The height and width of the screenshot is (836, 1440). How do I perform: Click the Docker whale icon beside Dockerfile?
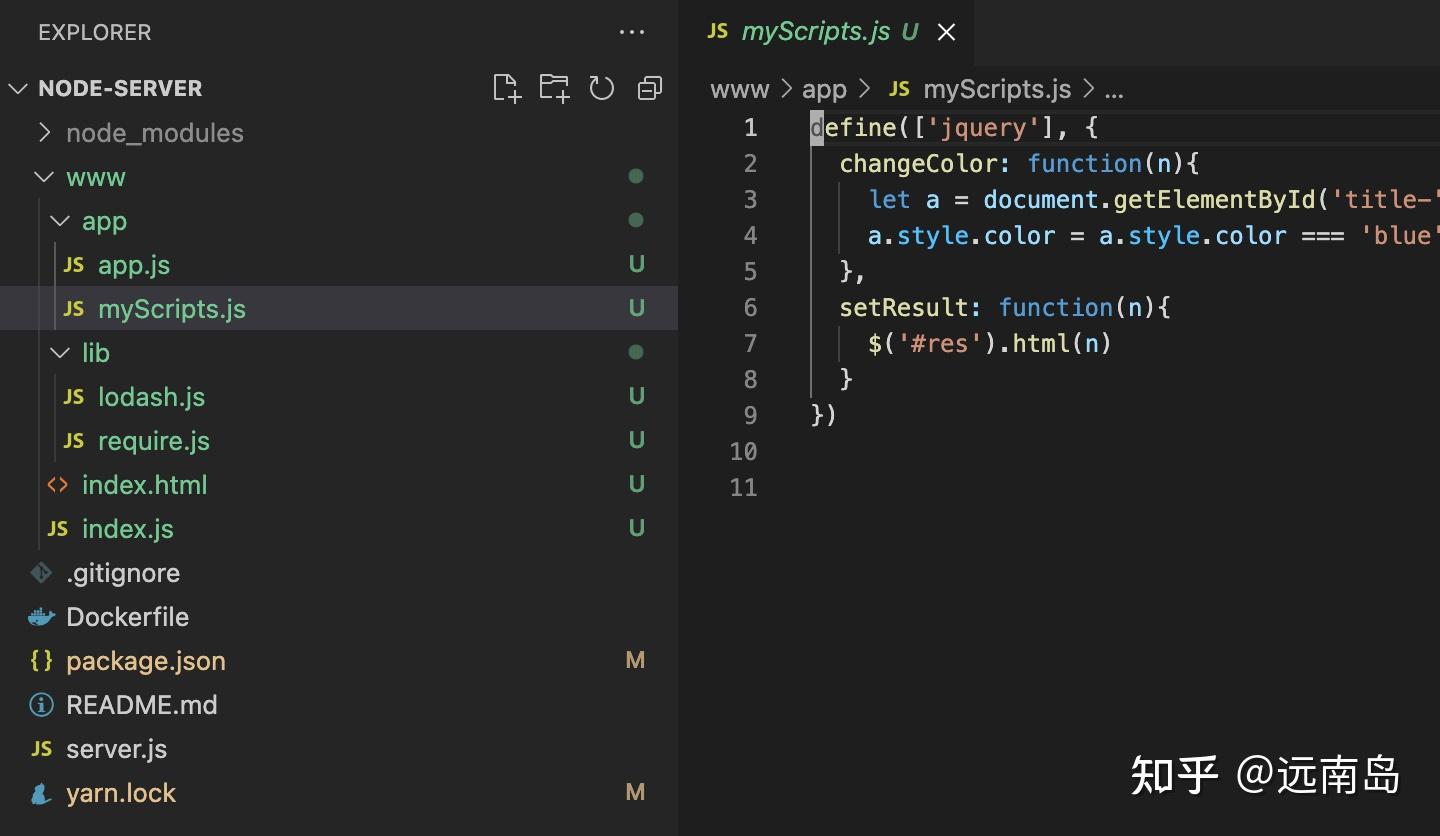click(41, 617)
